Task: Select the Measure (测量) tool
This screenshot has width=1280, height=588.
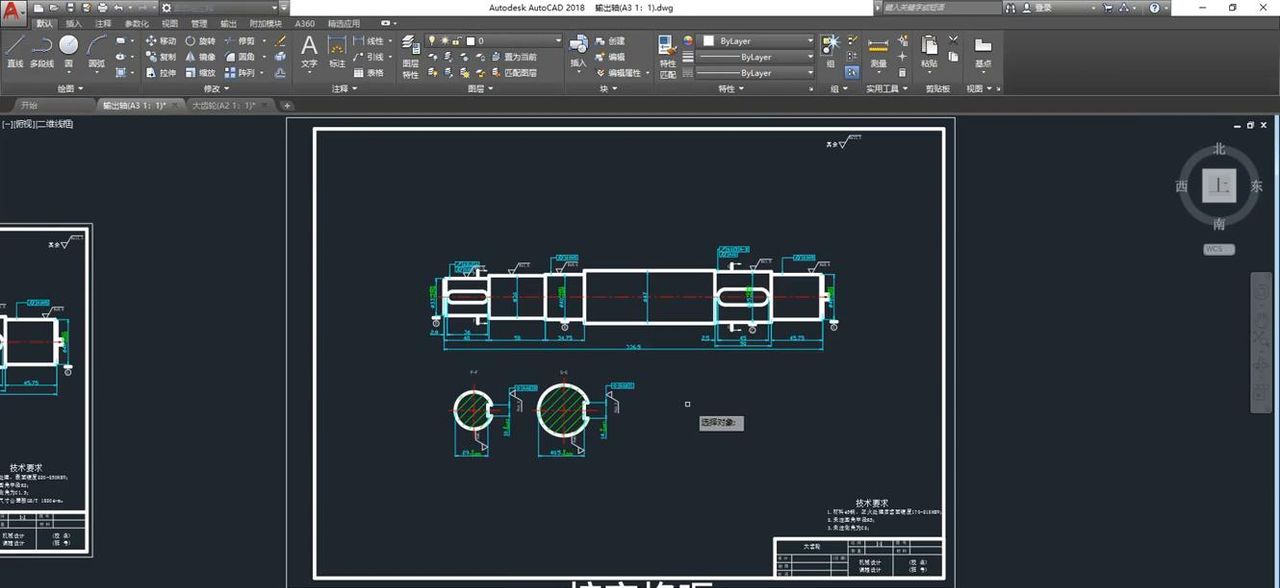Action: tap(878, 51)
